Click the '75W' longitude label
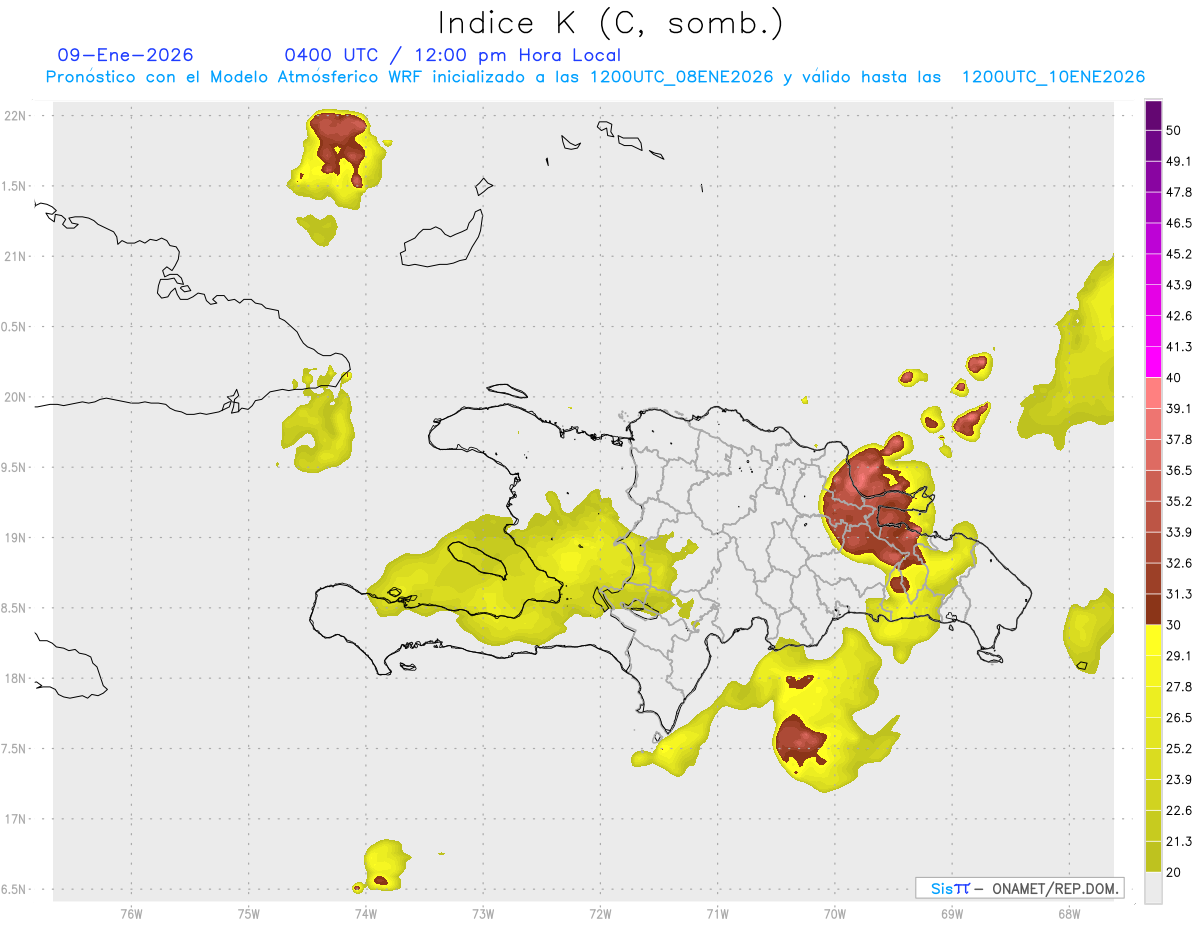 coord(249,913)
